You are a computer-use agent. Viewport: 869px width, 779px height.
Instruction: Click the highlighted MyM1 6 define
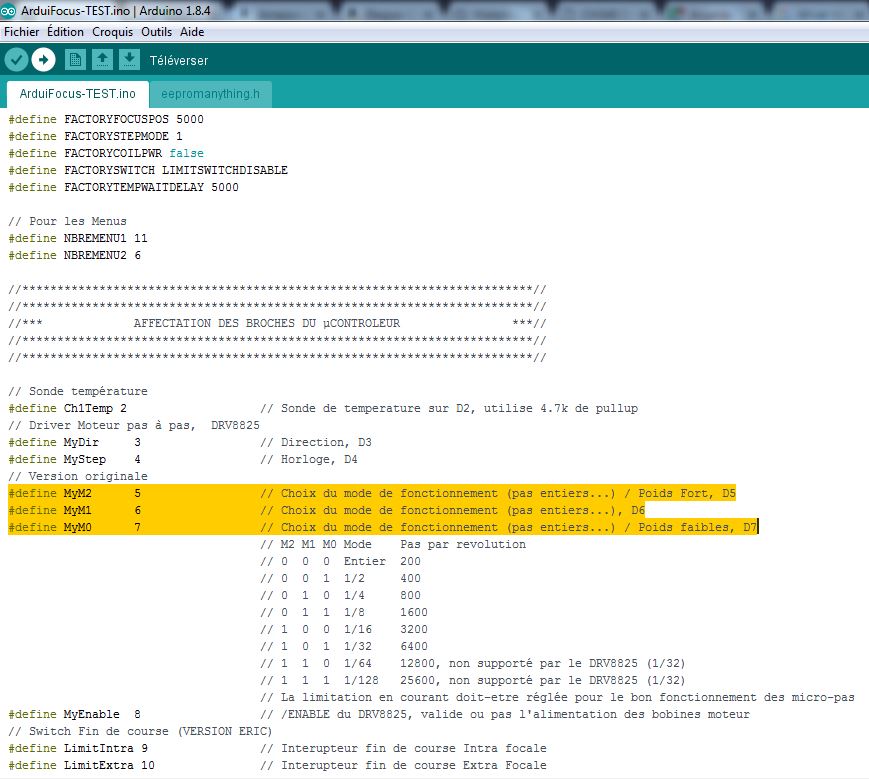click(74, 510)
